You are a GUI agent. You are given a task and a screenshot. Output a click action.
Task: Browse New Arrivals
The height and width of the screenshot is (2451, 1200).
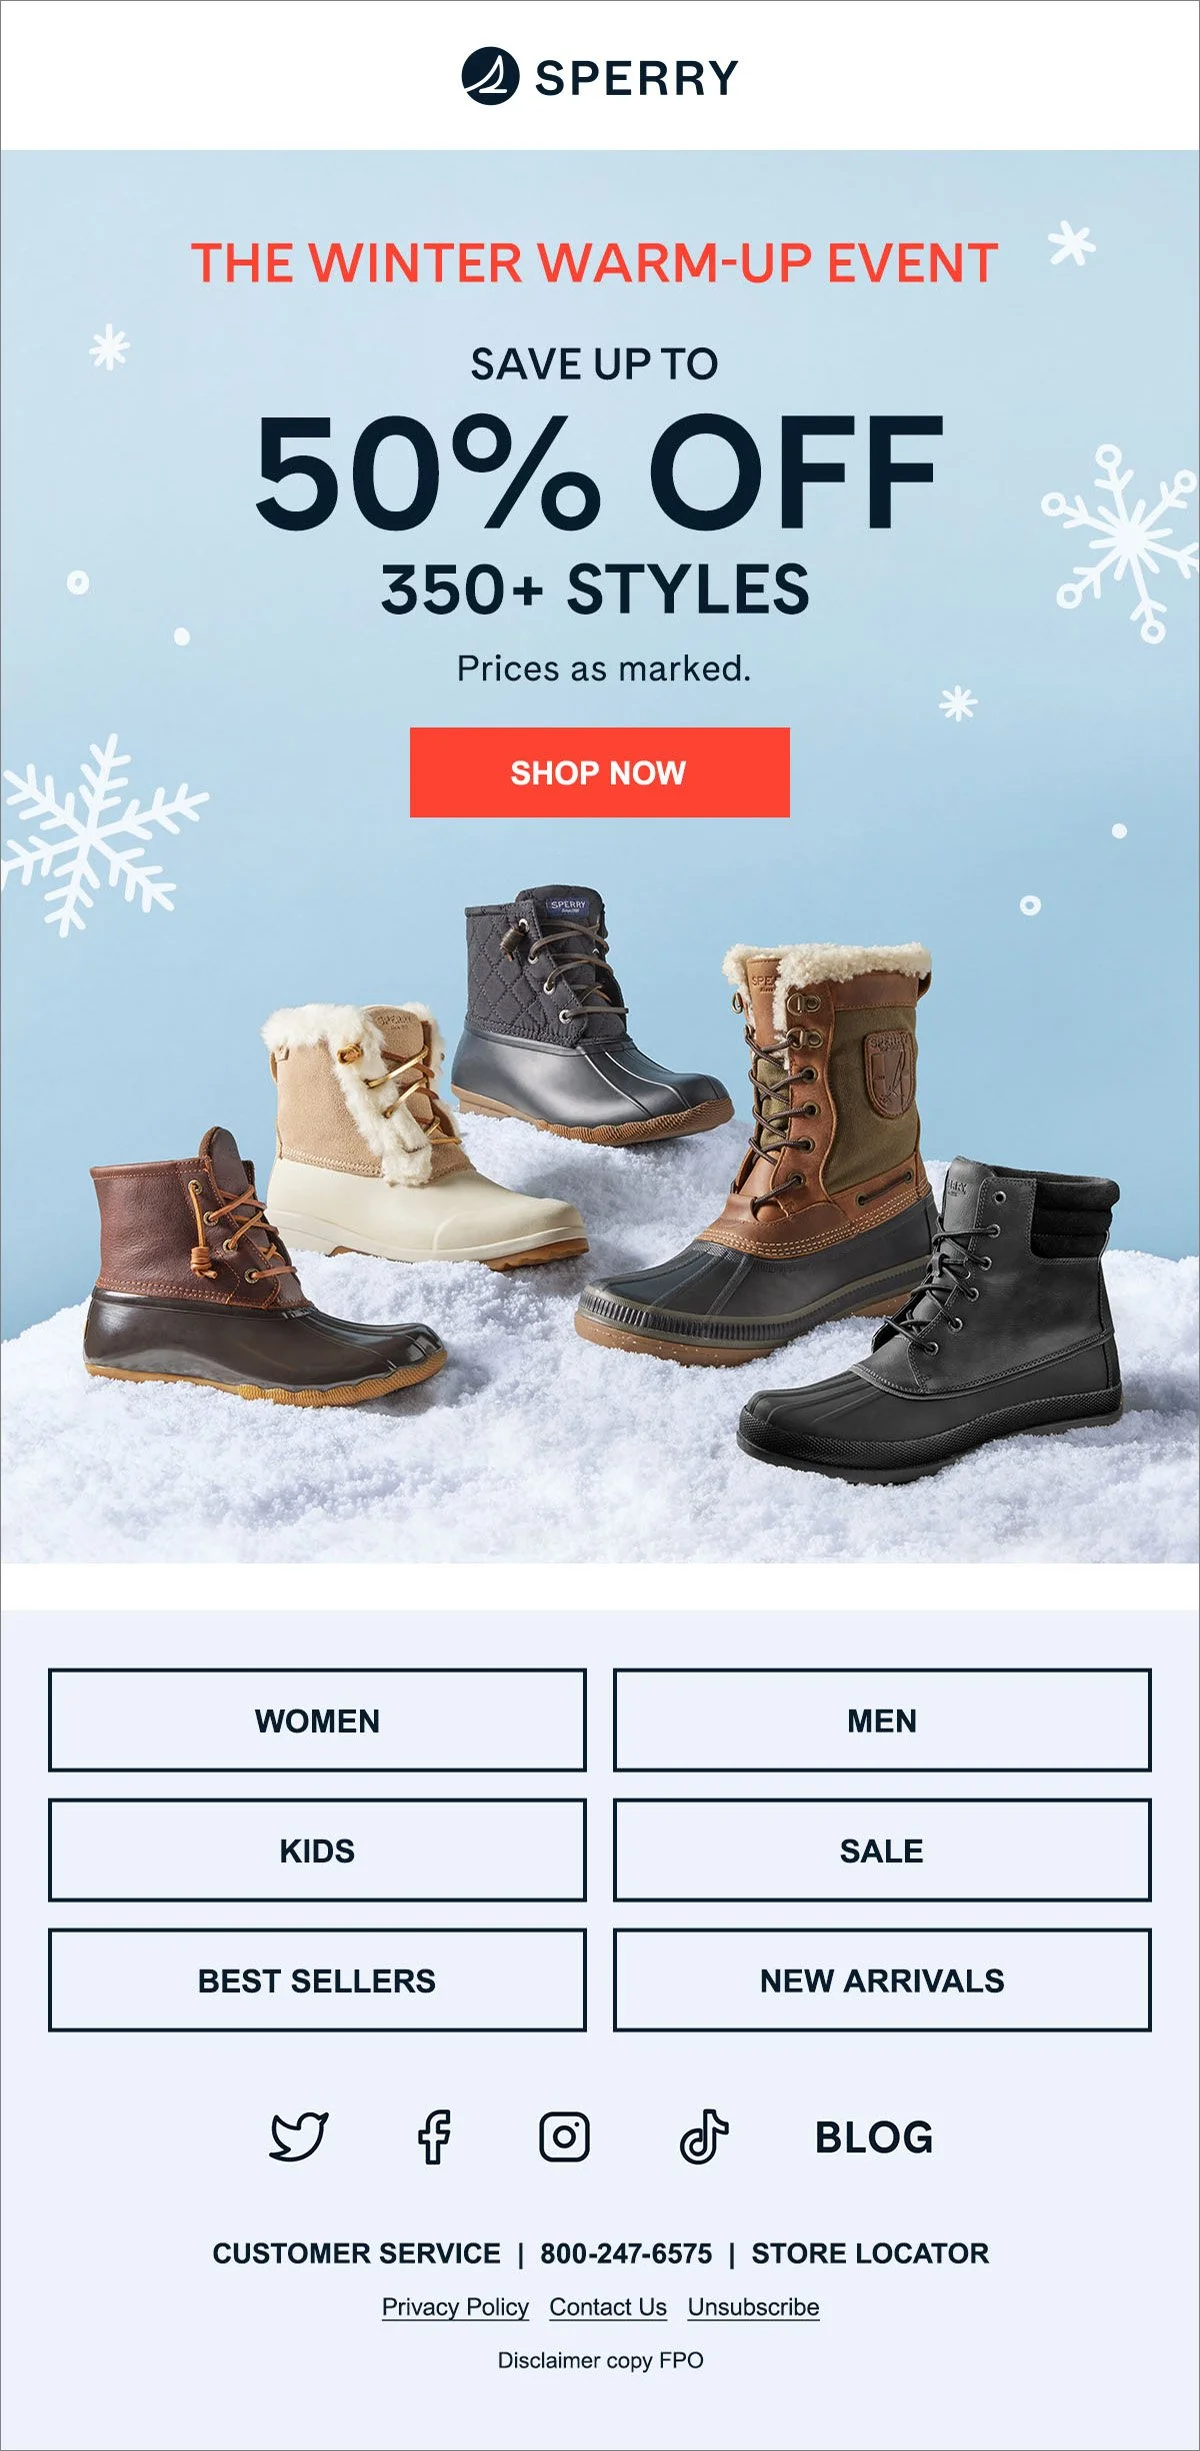882,1980
